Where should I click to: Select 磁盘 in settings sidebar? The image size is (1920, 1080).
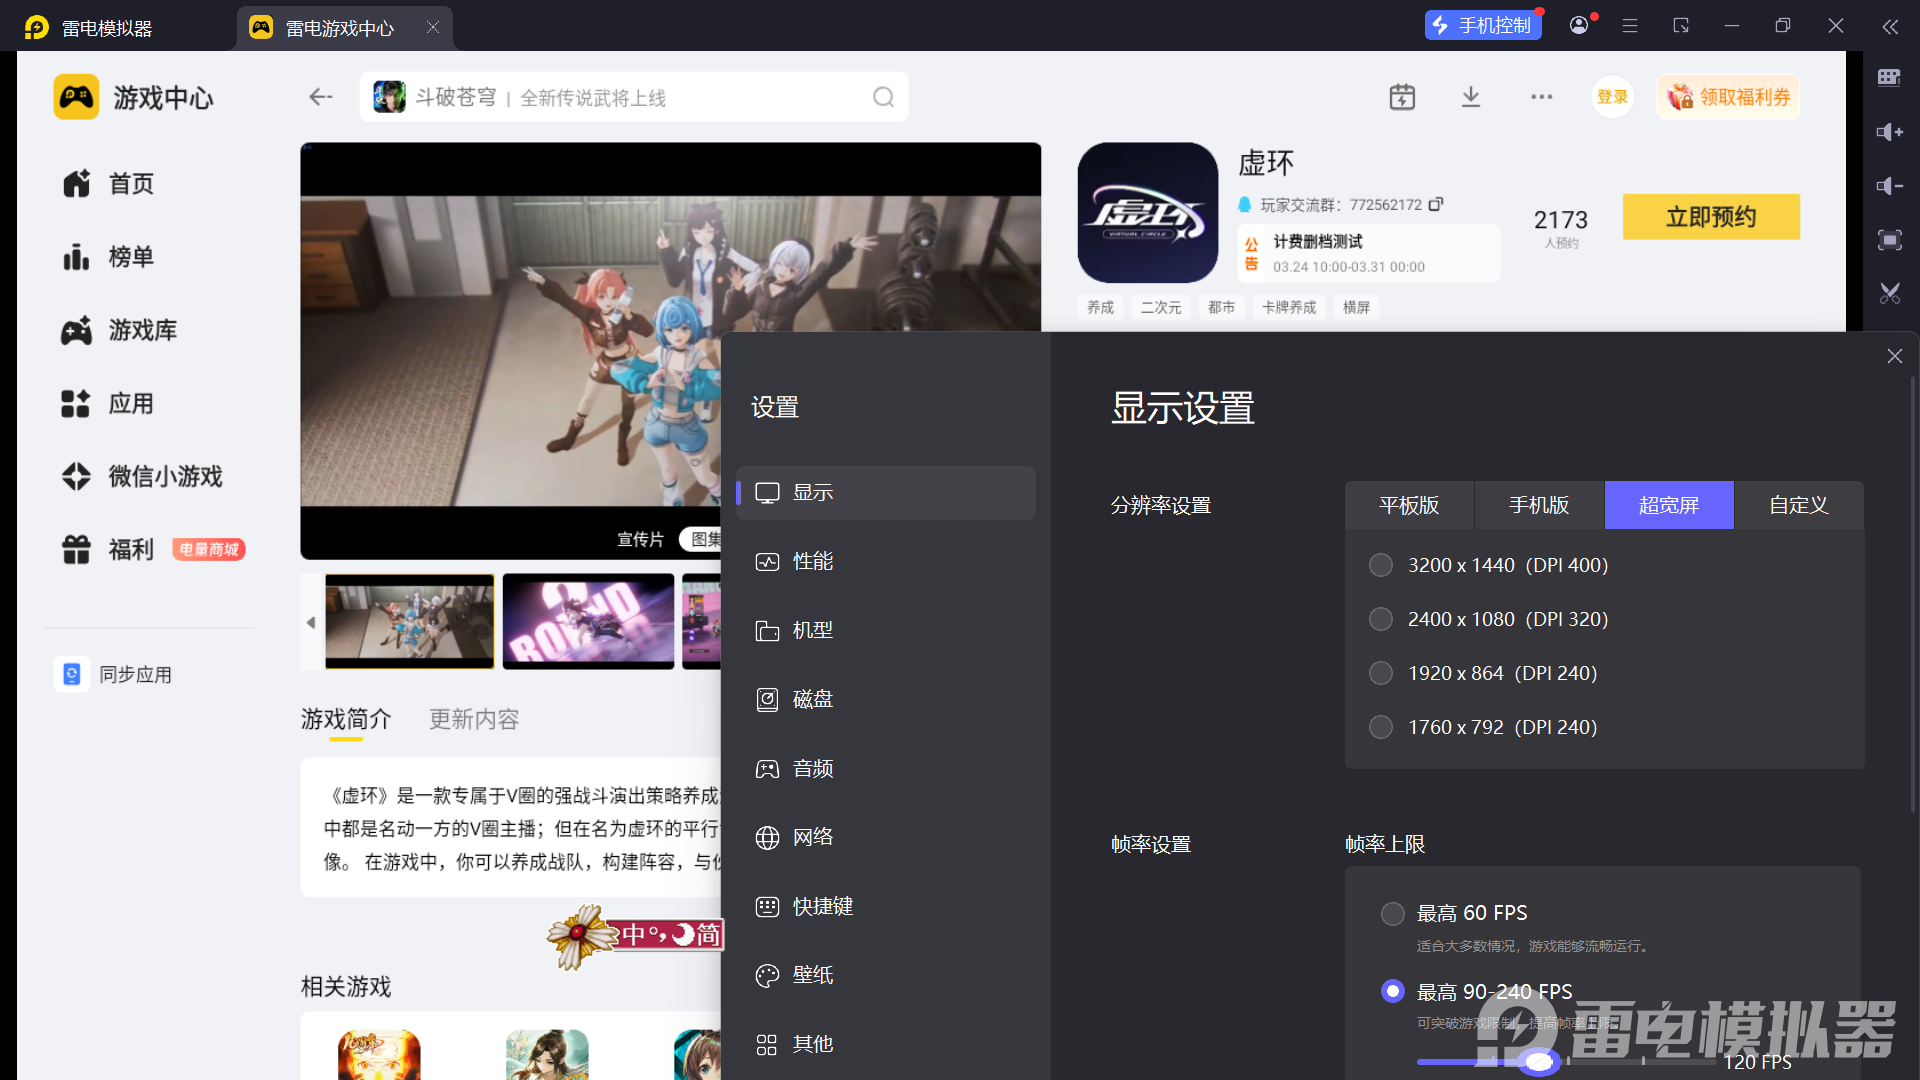812,699
